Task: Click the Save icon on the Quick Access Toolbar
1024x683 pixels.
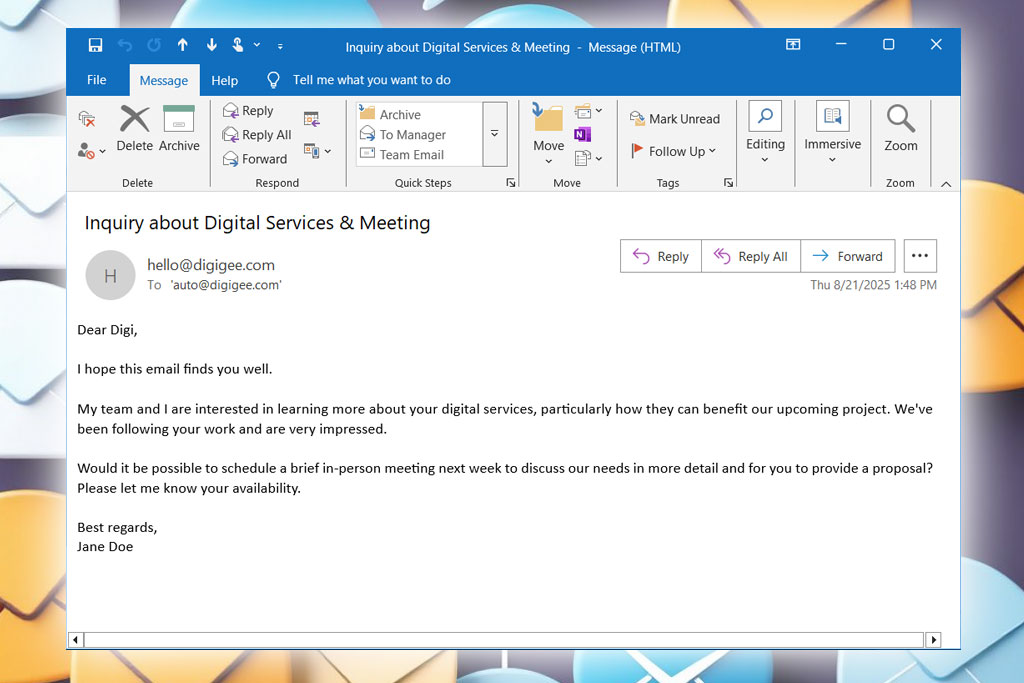Action: [95, 45]
